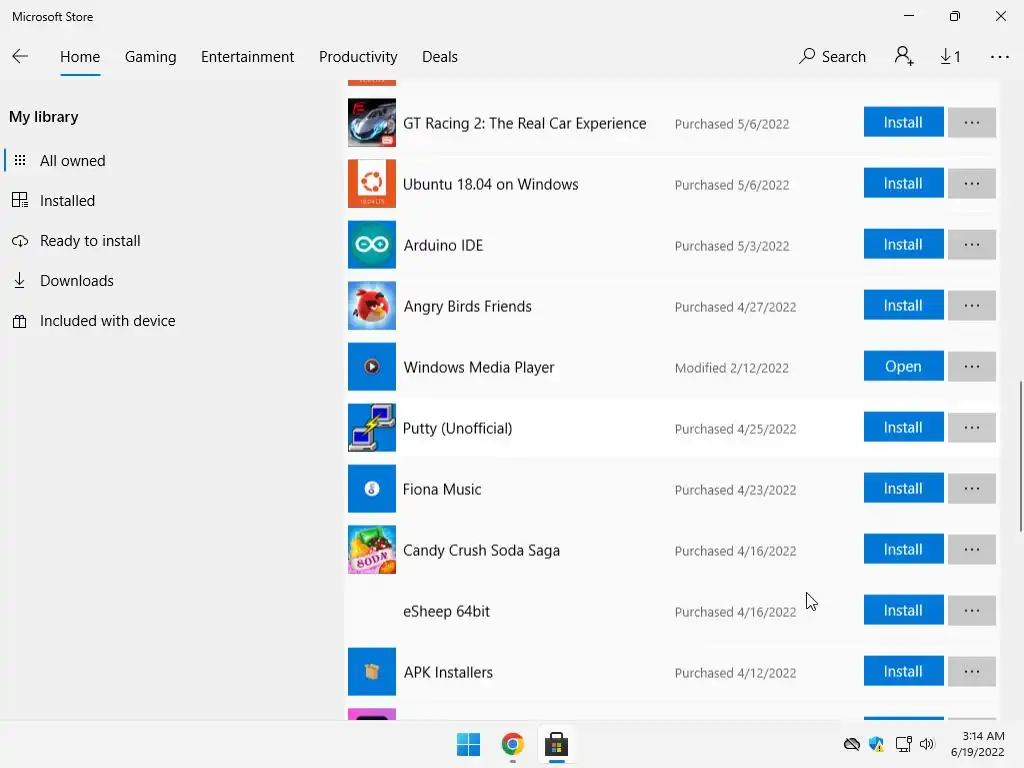This screenshot has width=1024, height=768.
Task: Open more options for Angry Birds Friends
Action: coord(972,305)
